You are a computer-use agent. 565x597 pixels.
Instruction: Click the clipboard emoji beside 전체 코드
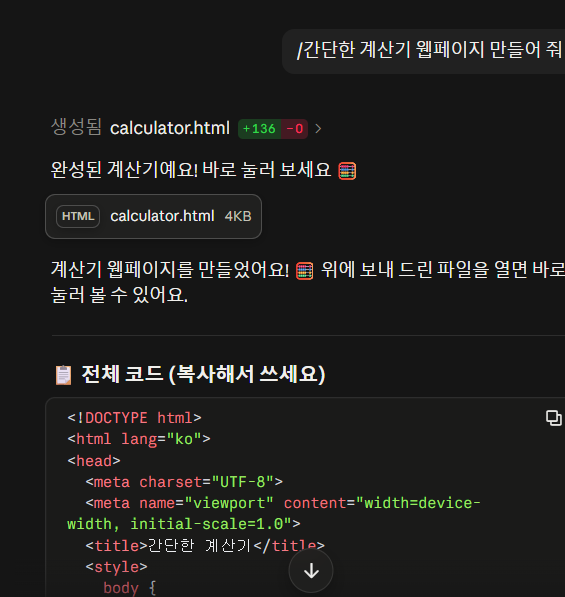coord(63,375)
